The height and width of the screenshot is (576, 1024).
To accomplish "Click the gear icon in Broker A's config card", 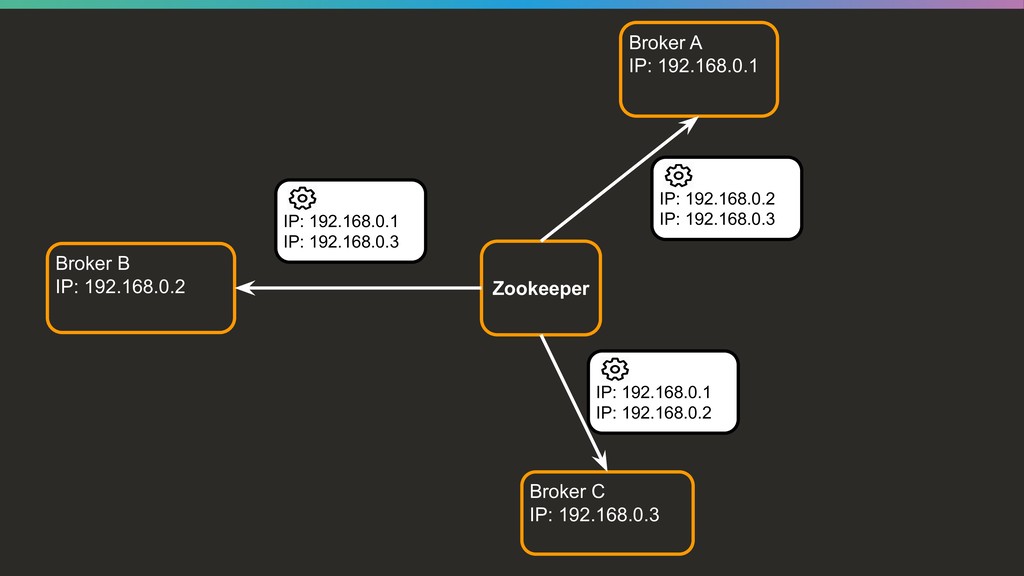I will [679, 175].
